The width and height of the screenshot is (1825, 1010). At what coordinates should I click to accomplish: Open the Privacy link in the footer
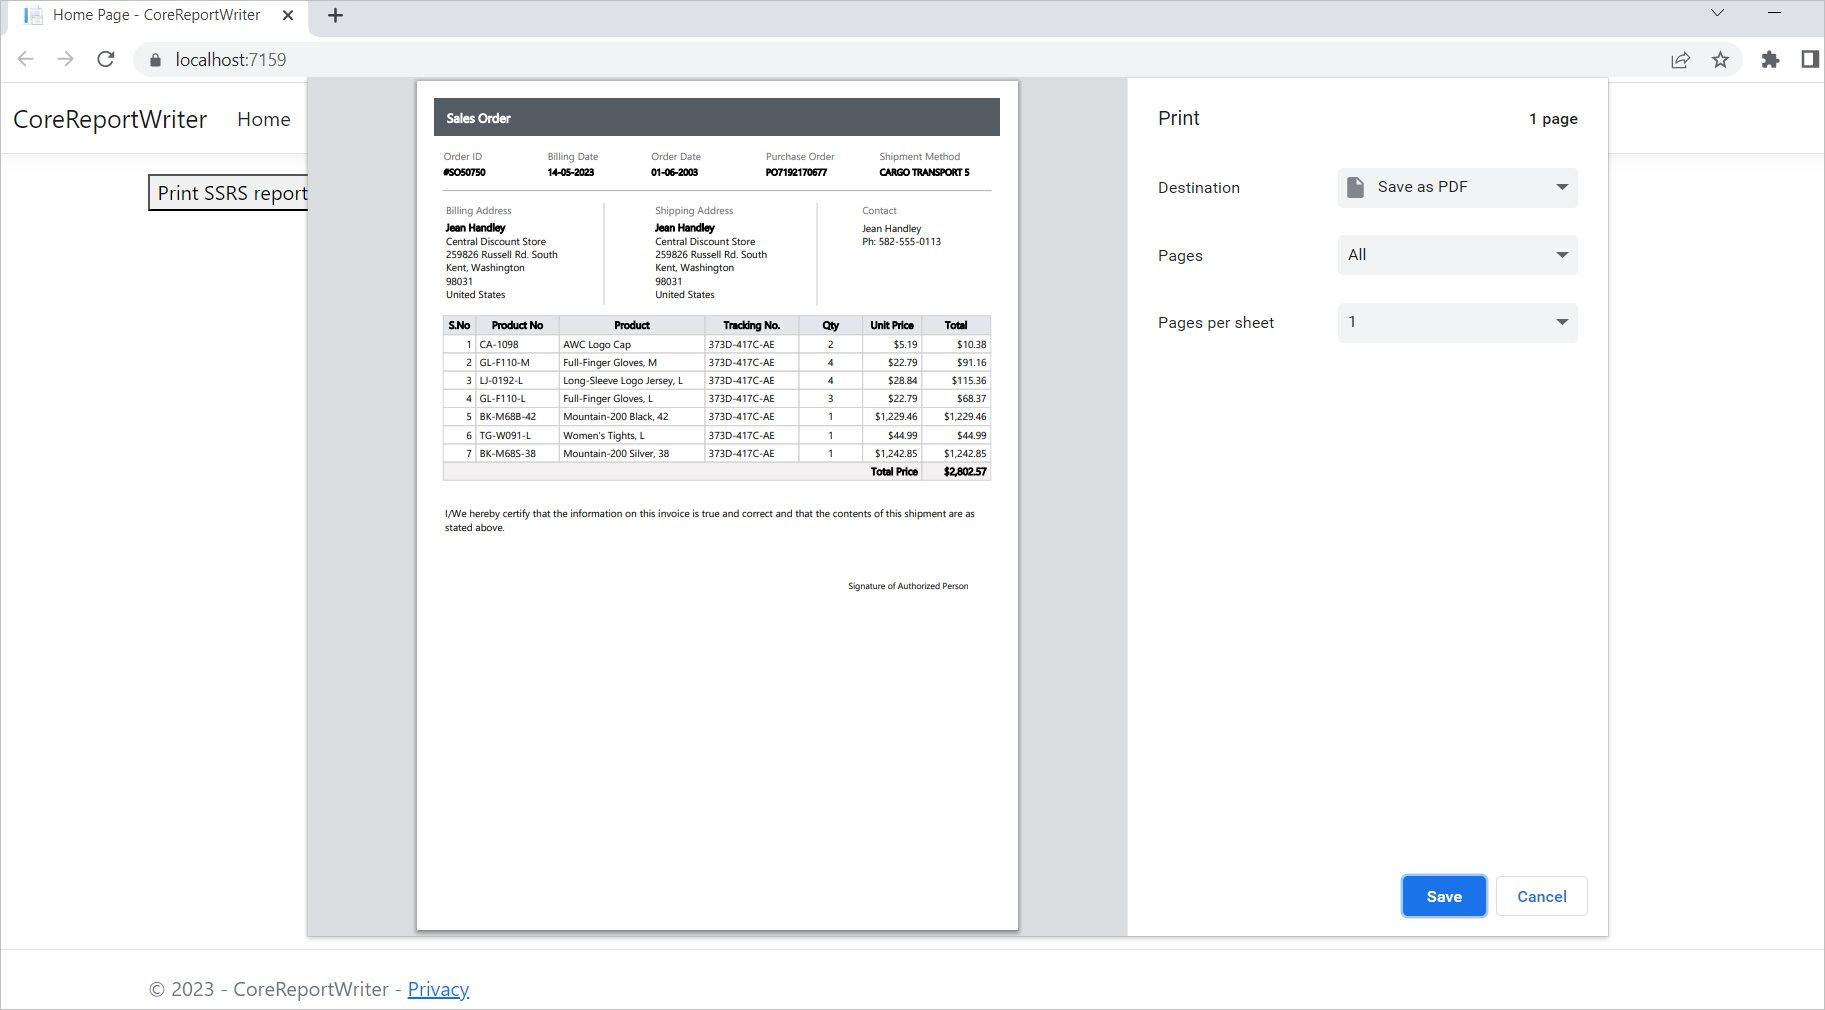(437, 989)
